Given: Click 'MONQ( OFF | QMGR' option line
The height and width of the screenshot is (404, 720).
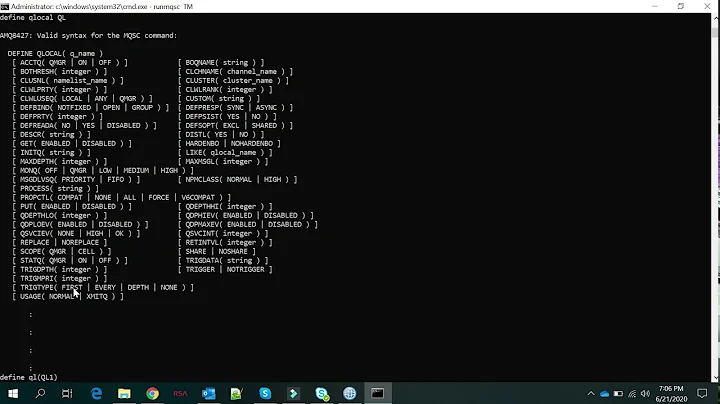Looking at the screenshot, I should 103,170.
